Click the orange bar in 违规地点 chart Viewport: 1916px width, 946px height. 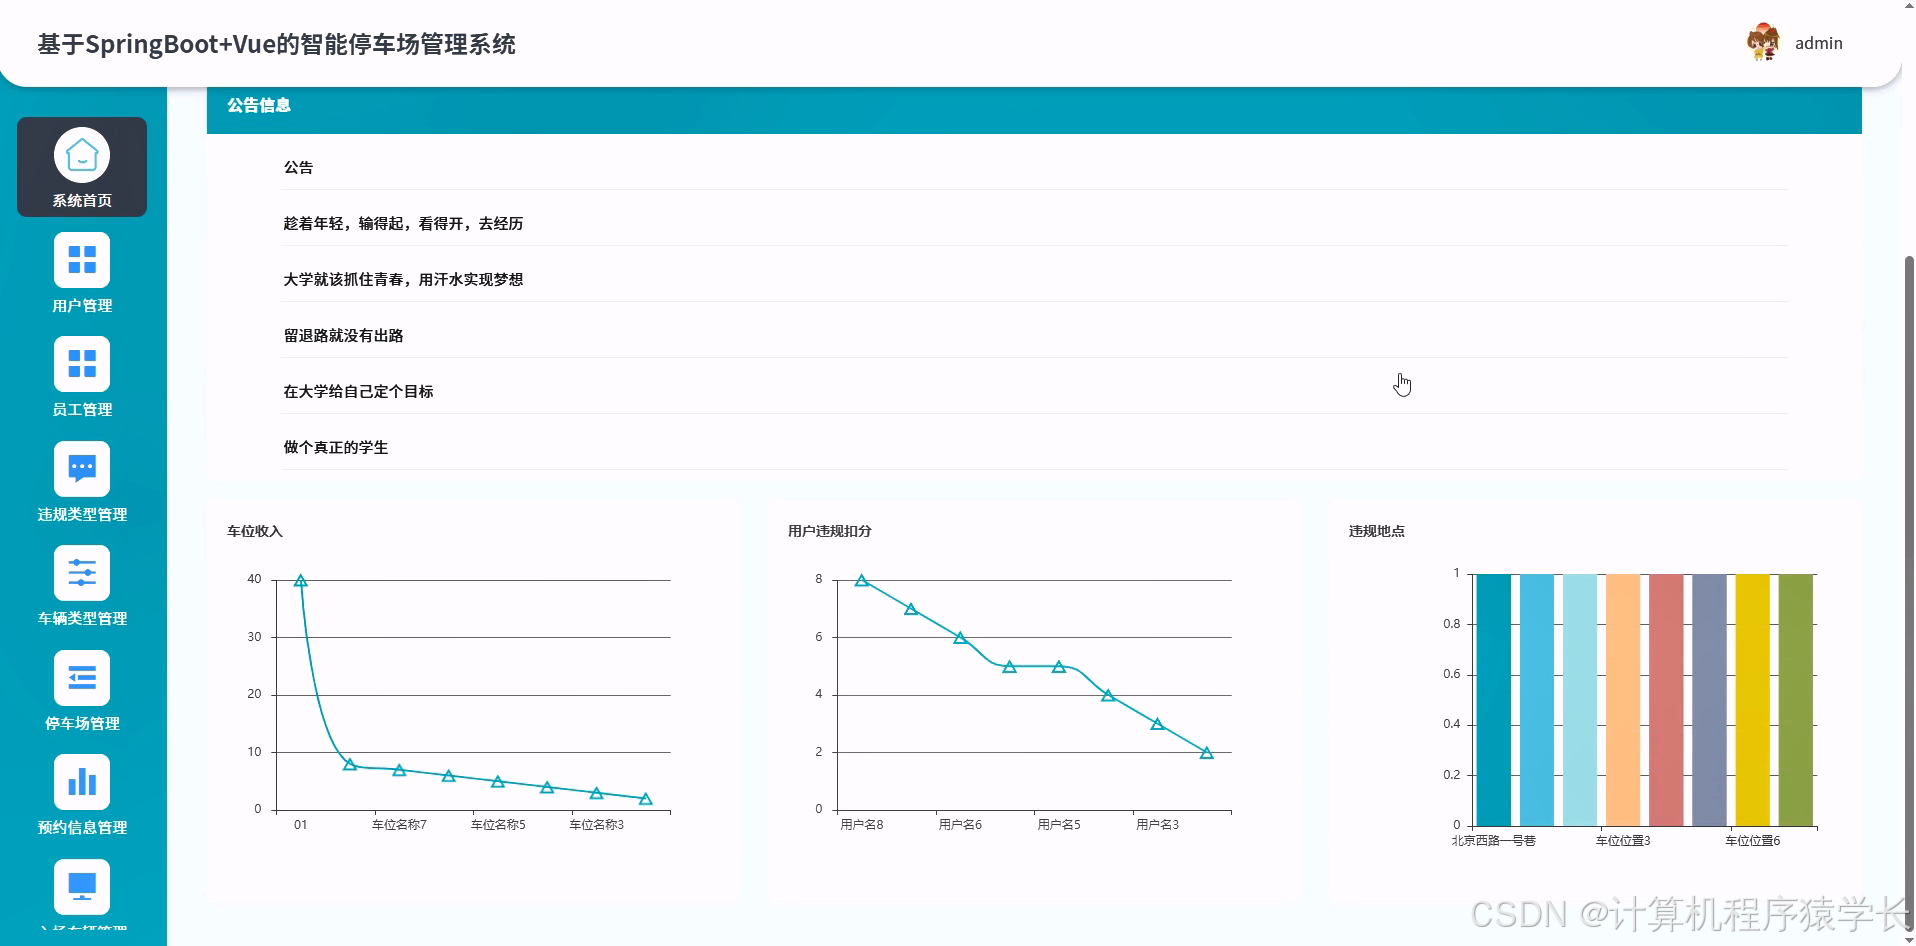1623,700
